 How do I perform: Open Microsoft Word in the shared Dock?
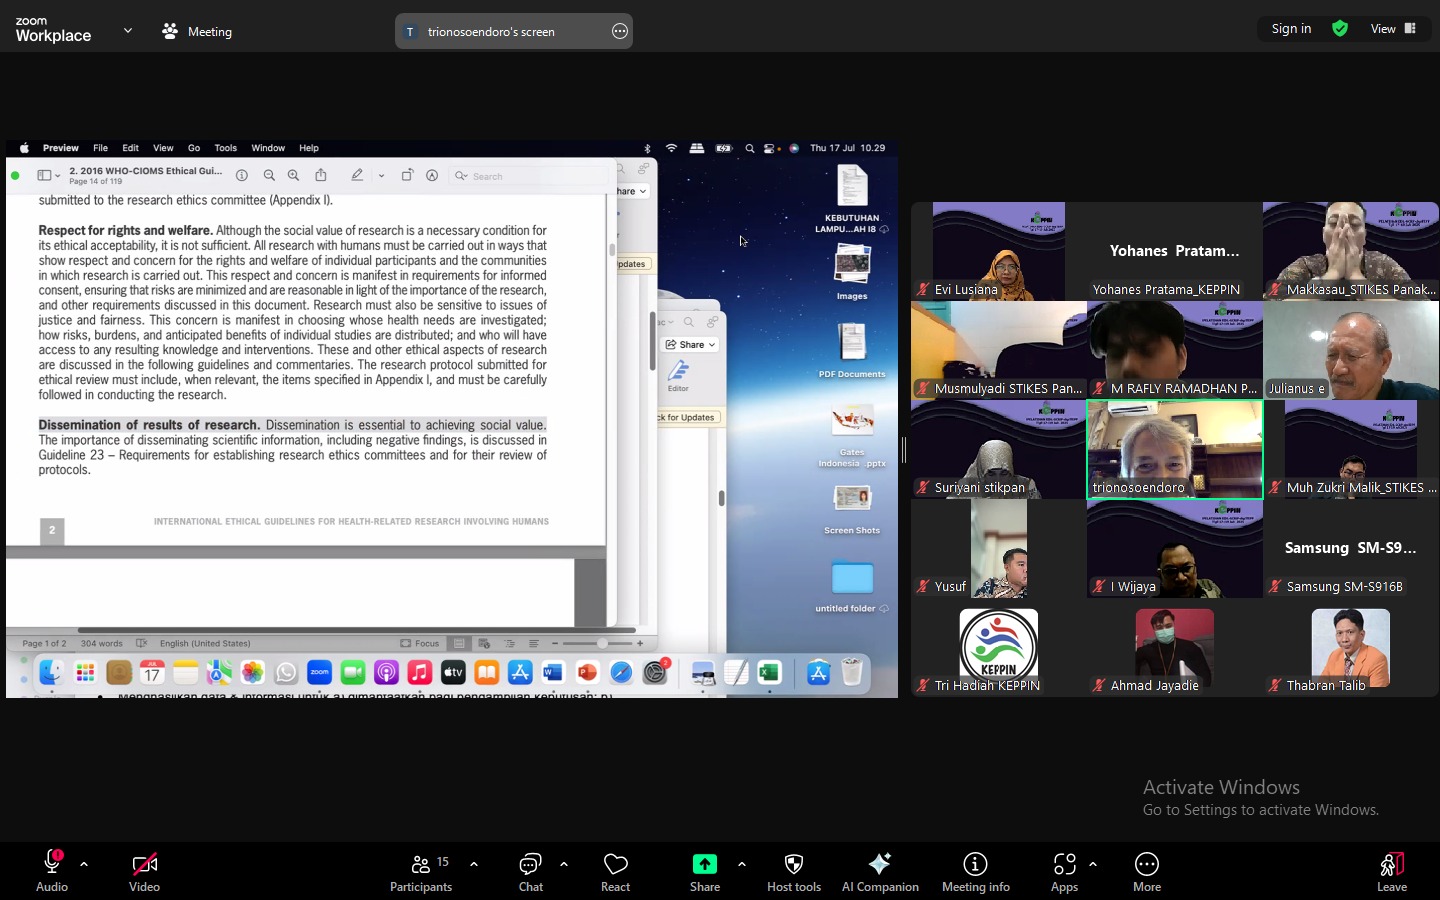(553, 673)
